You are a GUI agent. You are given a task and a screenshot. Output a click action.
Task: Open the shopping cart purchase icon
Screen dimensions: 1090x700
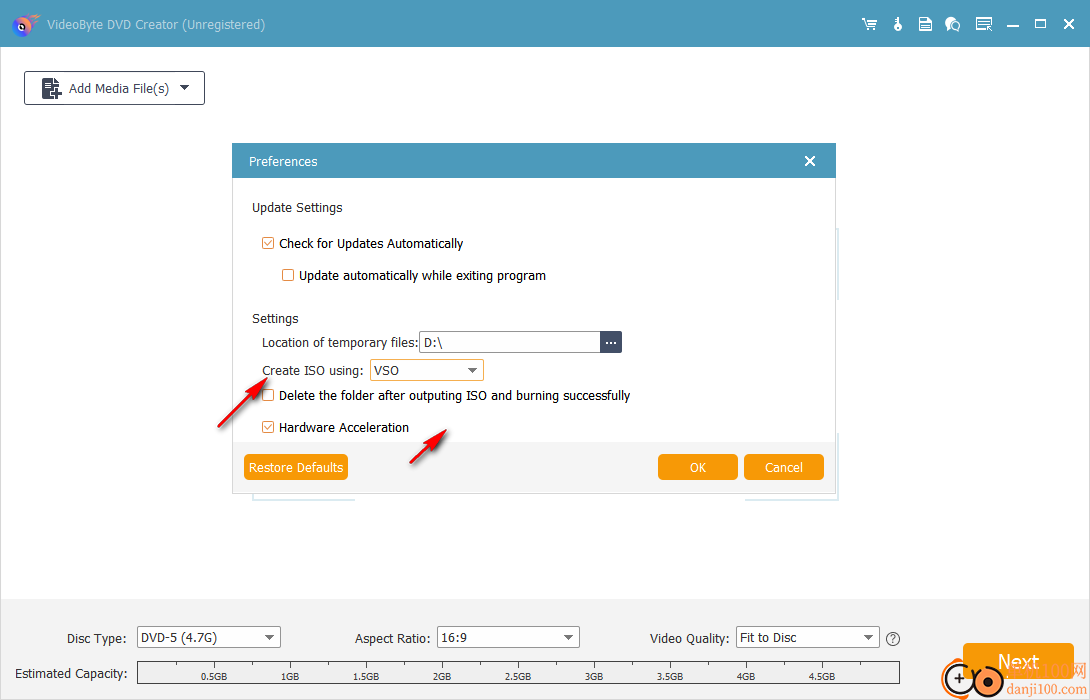[869, 24]
